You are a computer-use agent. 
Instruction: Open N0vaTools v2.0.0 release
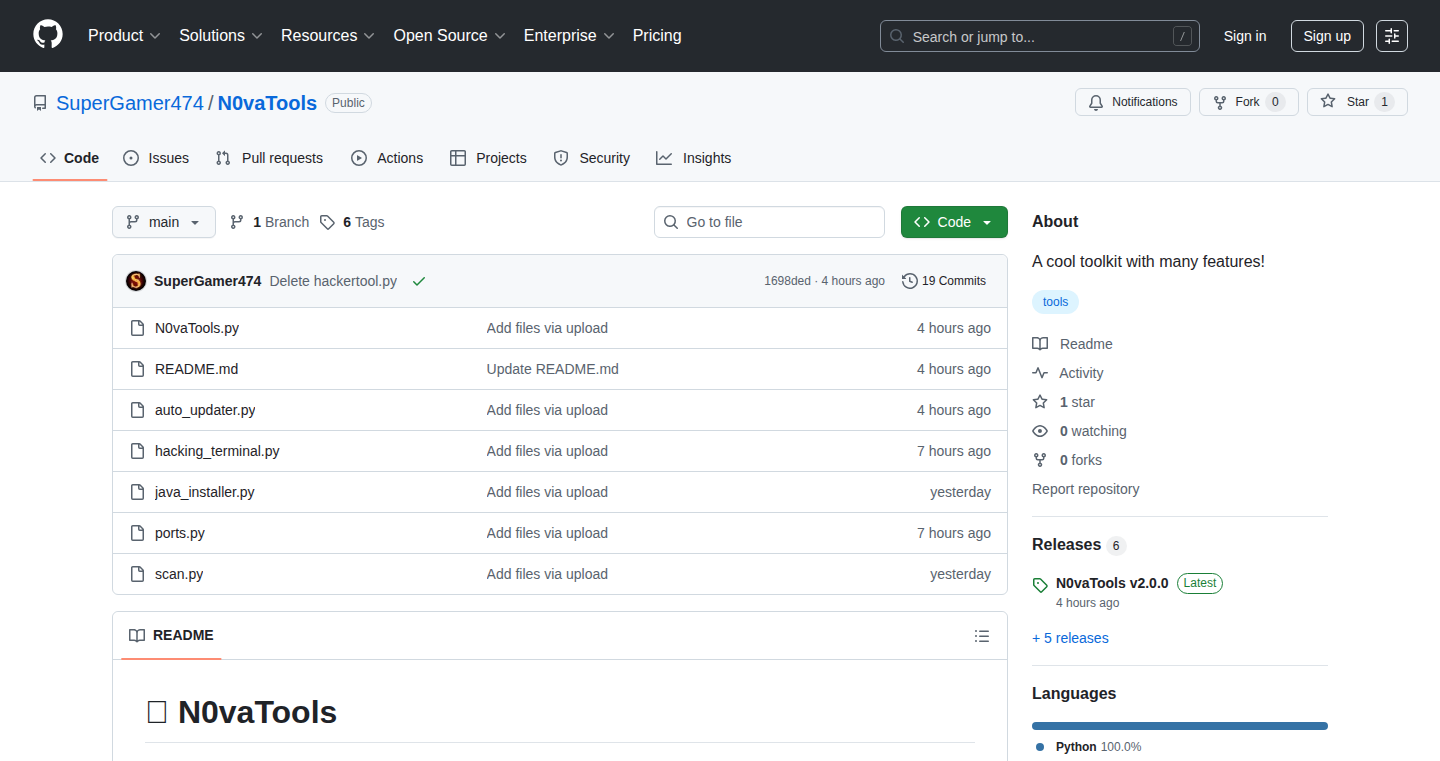pyautogui.click(x=1112, y=583)
